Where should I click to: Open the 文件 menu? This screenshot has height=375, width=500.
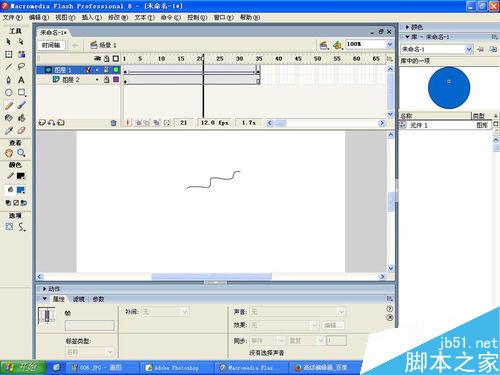(x=13, y=17)
